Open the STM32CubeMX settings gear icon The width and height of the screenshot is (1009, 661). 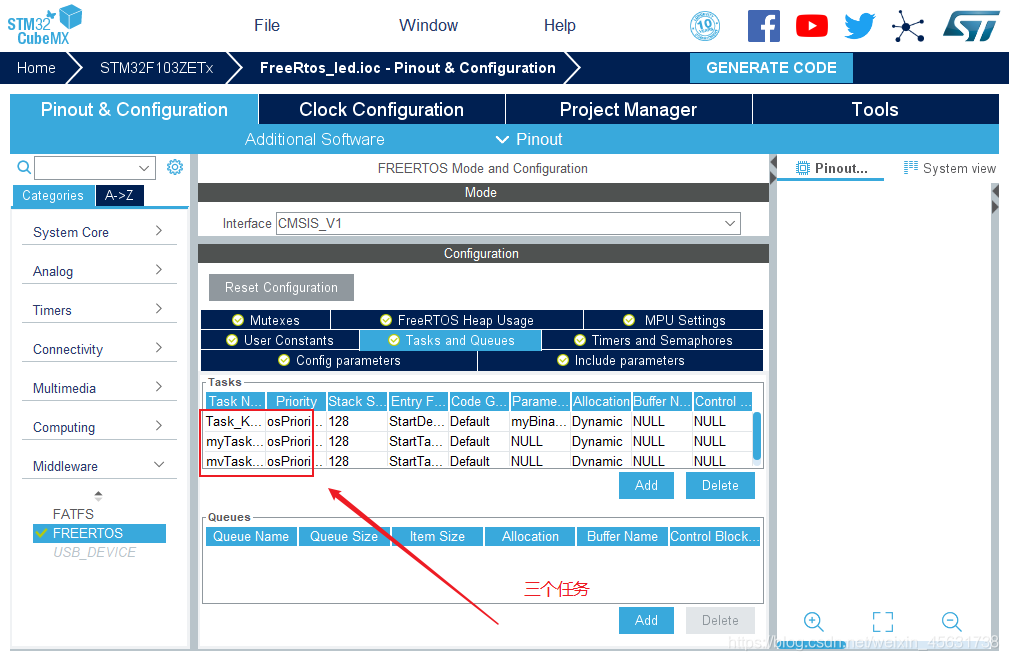click(x=175, y=167)
